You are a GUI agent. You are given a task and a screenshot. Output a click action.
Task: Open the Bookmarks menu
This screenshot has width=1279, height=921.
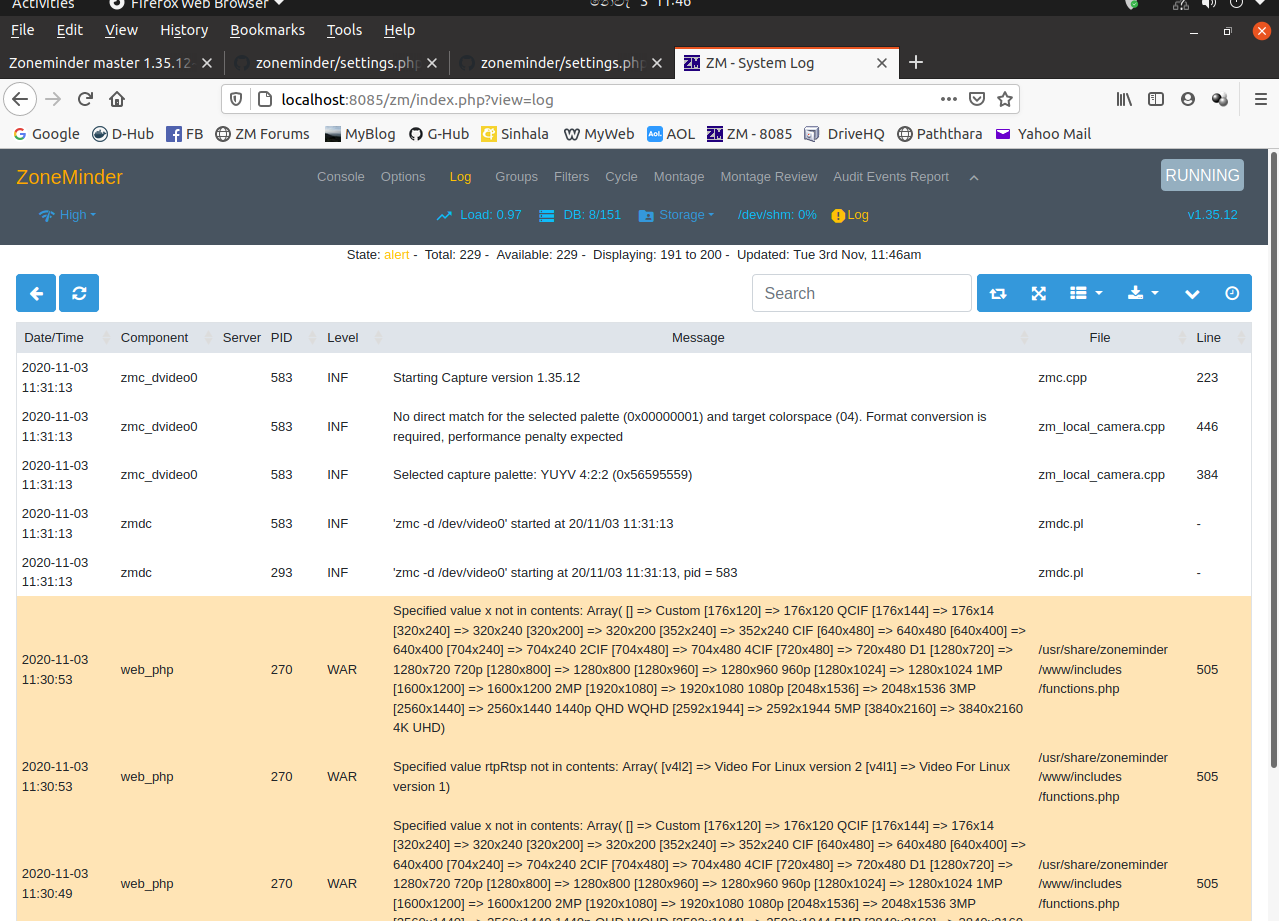coord(267,30)
